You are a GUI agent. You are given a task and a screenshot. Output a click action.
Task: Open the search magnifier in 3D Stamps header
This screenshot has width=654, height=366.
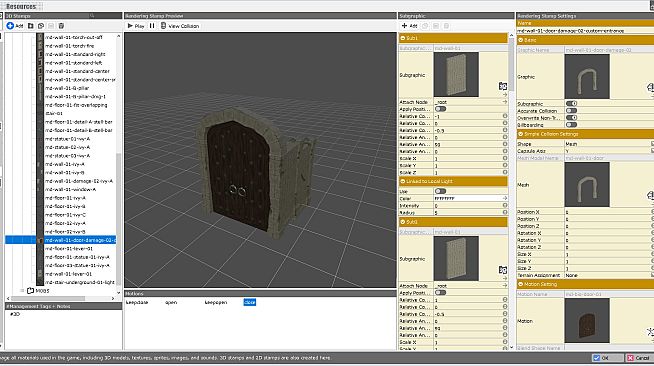(92, 16)
